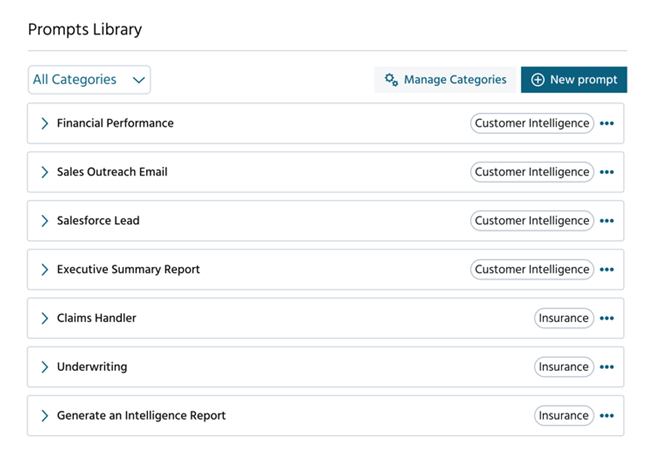The height and width of the screenshot is (465, 665).
Task: Click the gears icon in Manage Categories
Action: [x=392, y=80]
